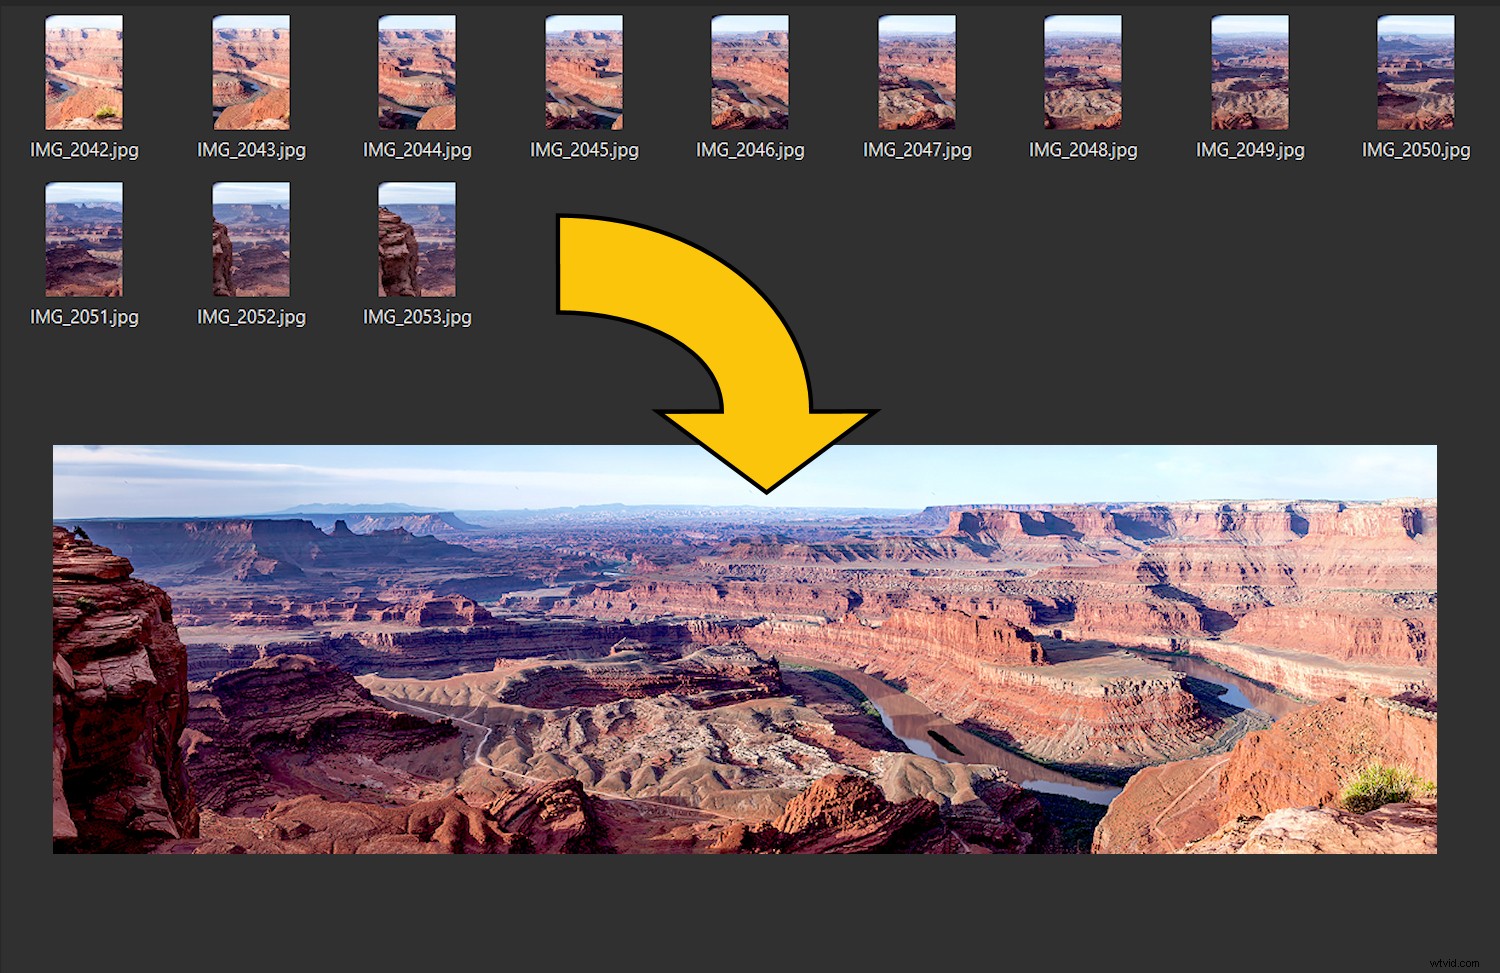The height and width of the screenshot is (973, 1500).
Task: Select the IMG_2052.jpg thumbnail
Action: tap(250, 240)
